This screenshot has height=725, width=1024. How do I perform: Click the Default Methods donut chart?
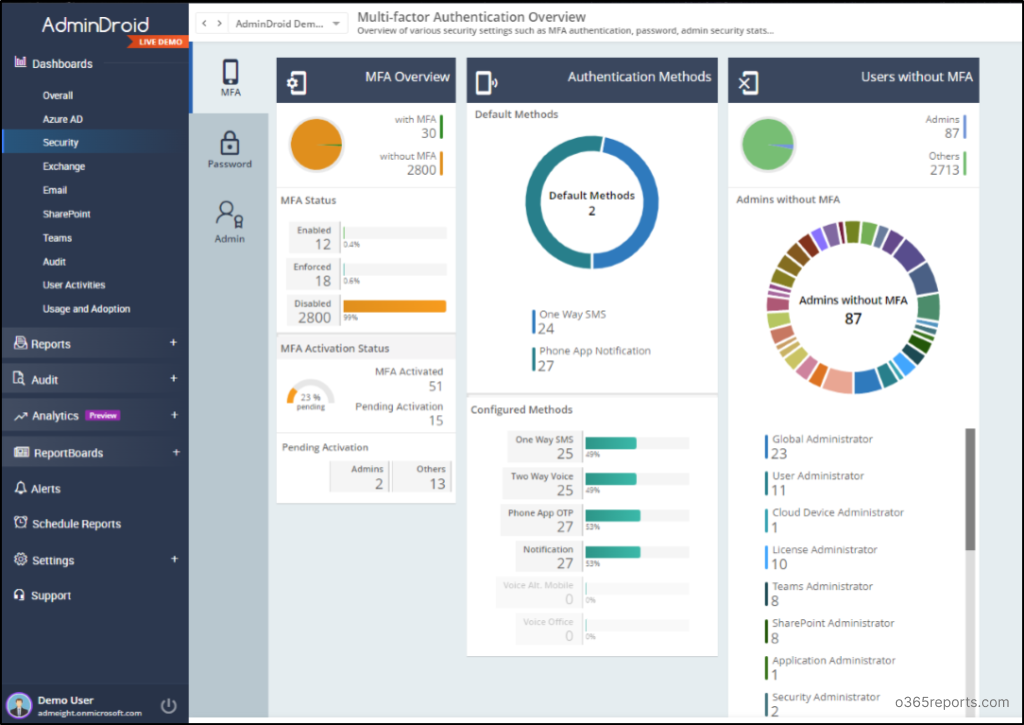592,202
